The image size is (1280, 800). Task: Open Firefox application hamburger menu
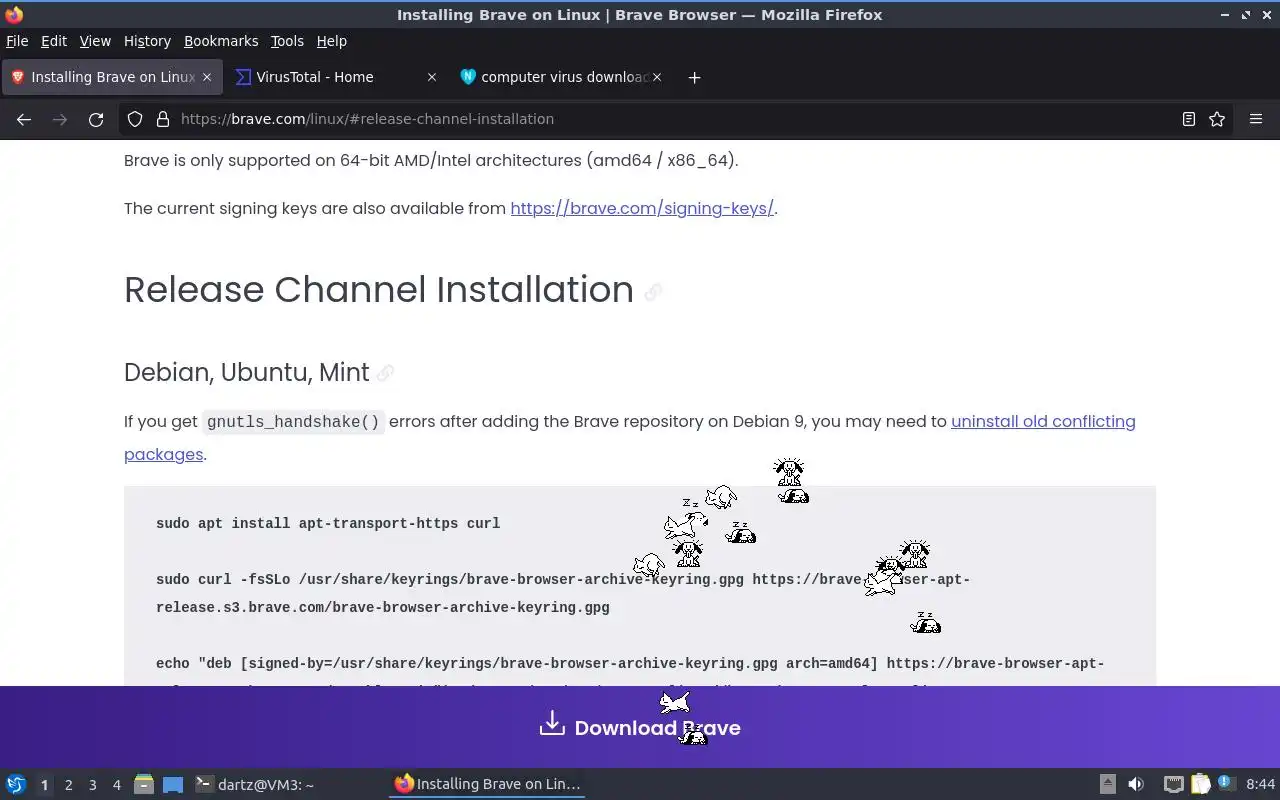[x=1256, y=119]
